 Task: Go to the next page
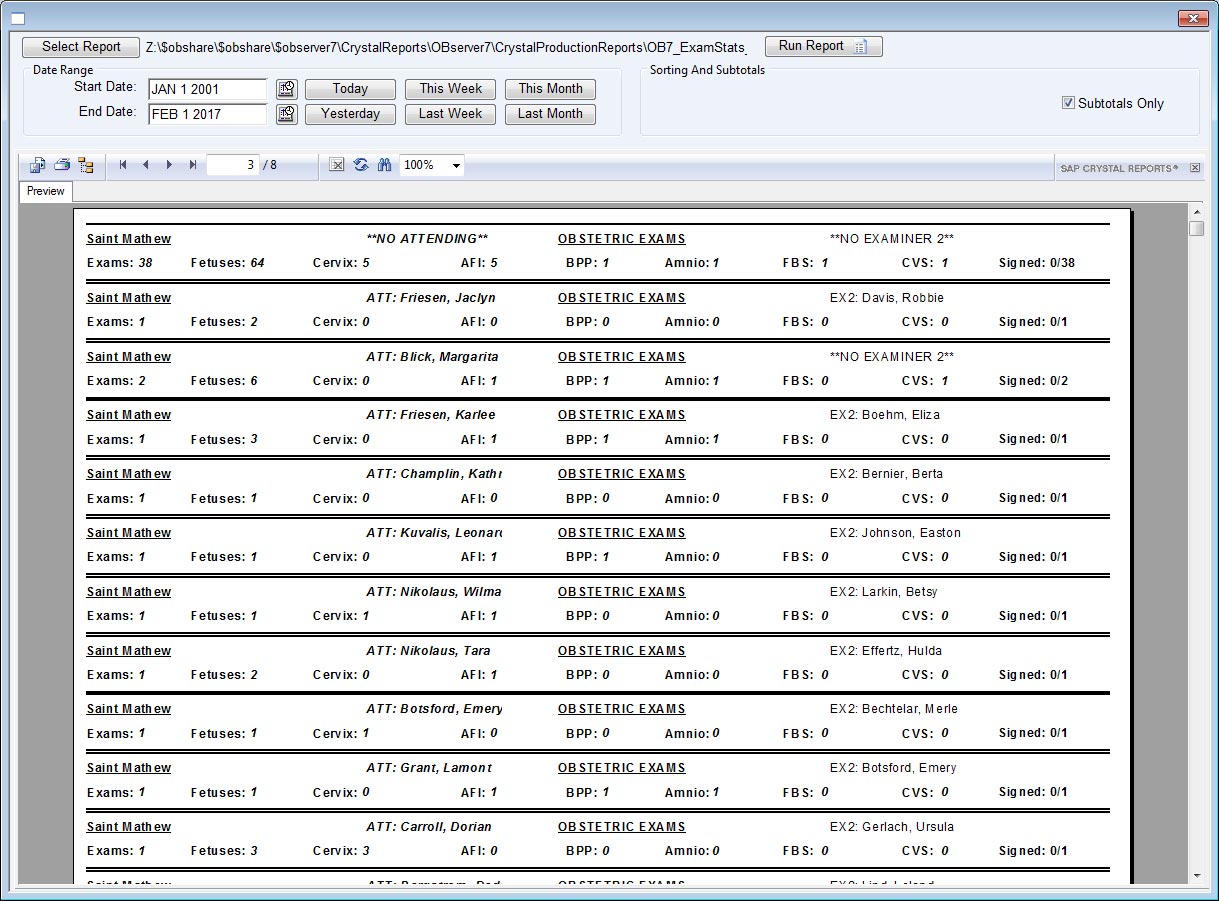click(x=169, y=165)
